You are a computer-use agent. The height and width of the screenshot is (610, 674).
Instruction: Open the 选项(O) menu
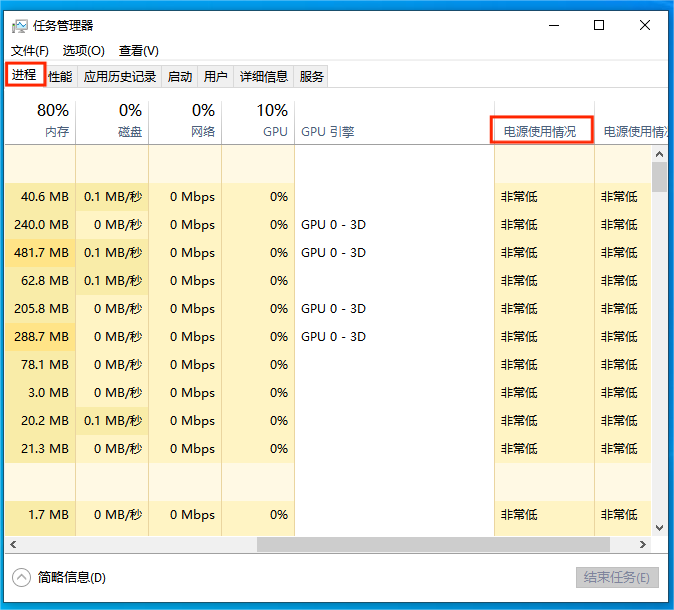pos(83,50)
